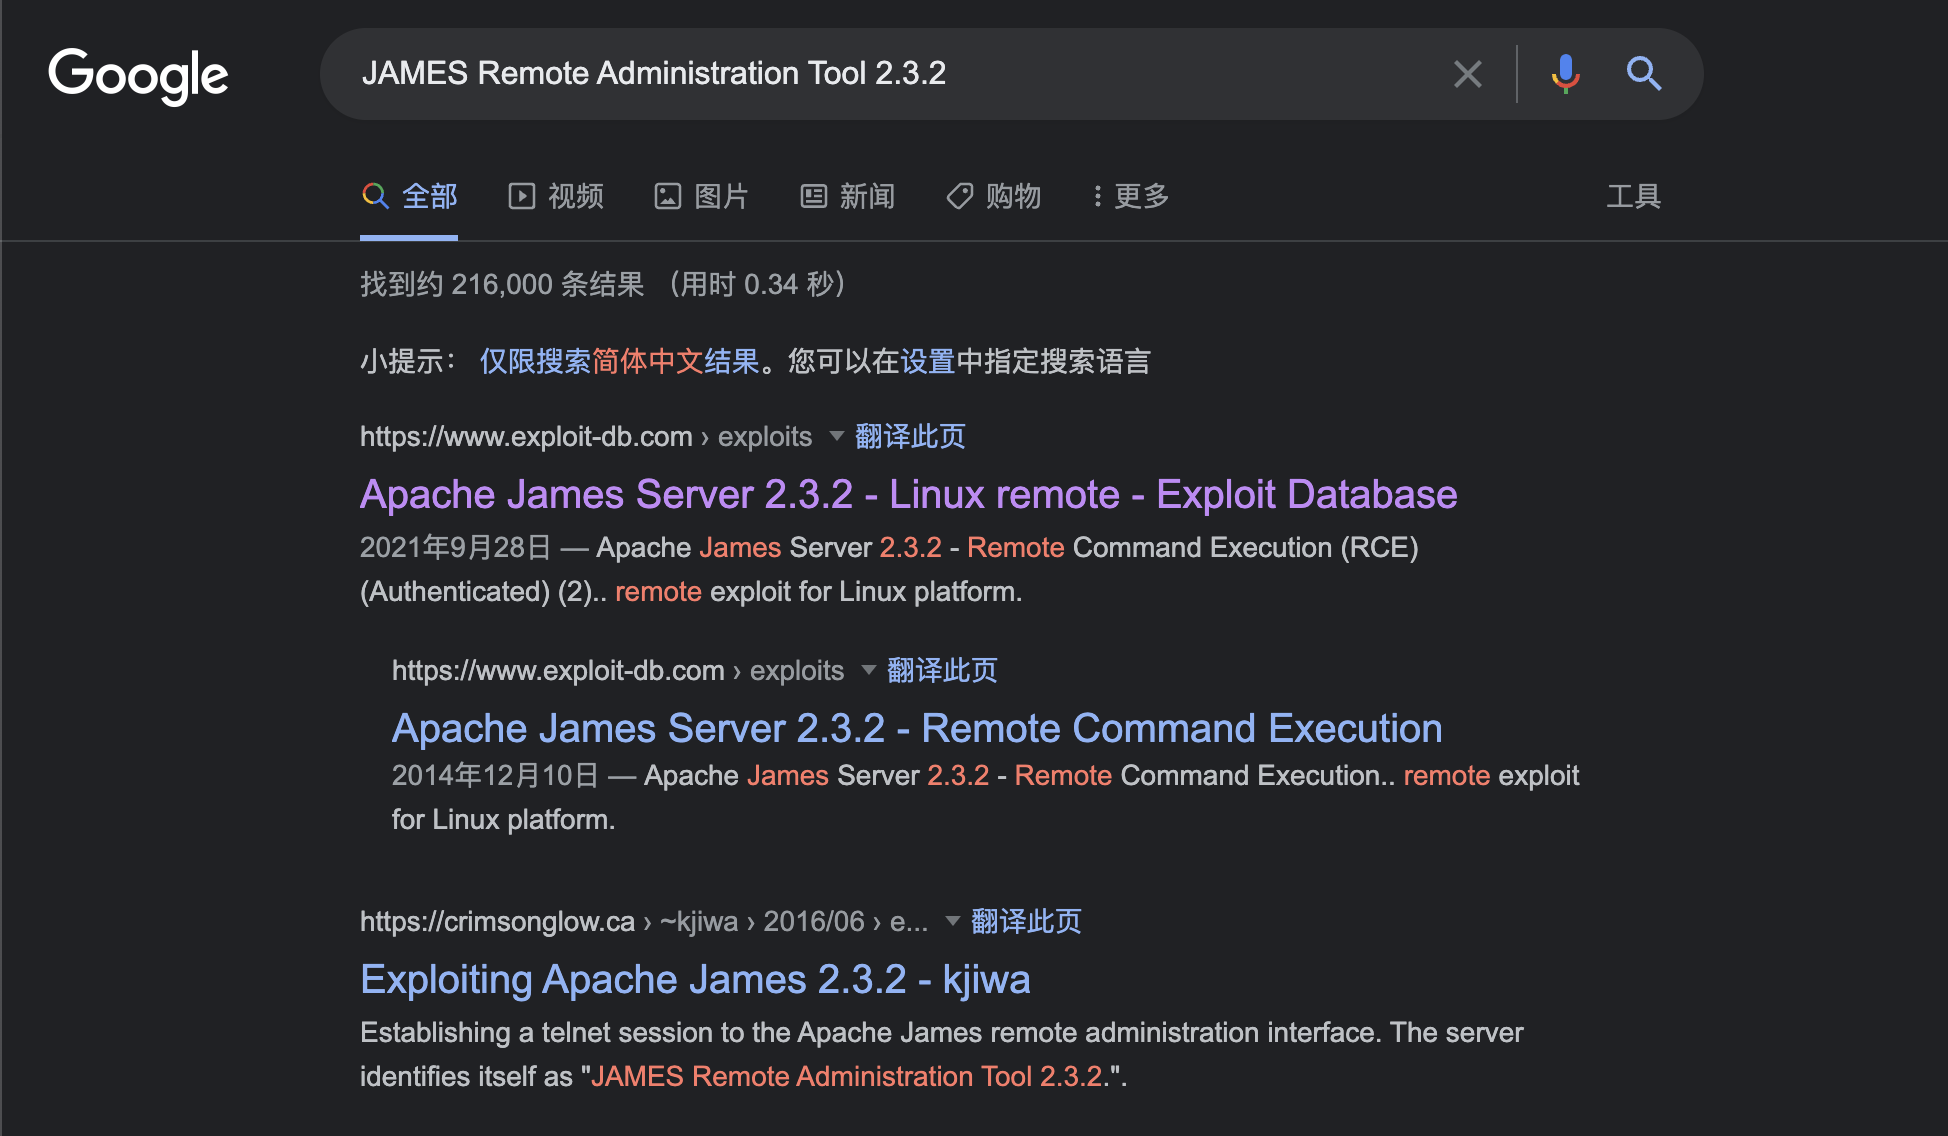Open the 工具 tools options

pyautogui.click(x=1634, y=196)
